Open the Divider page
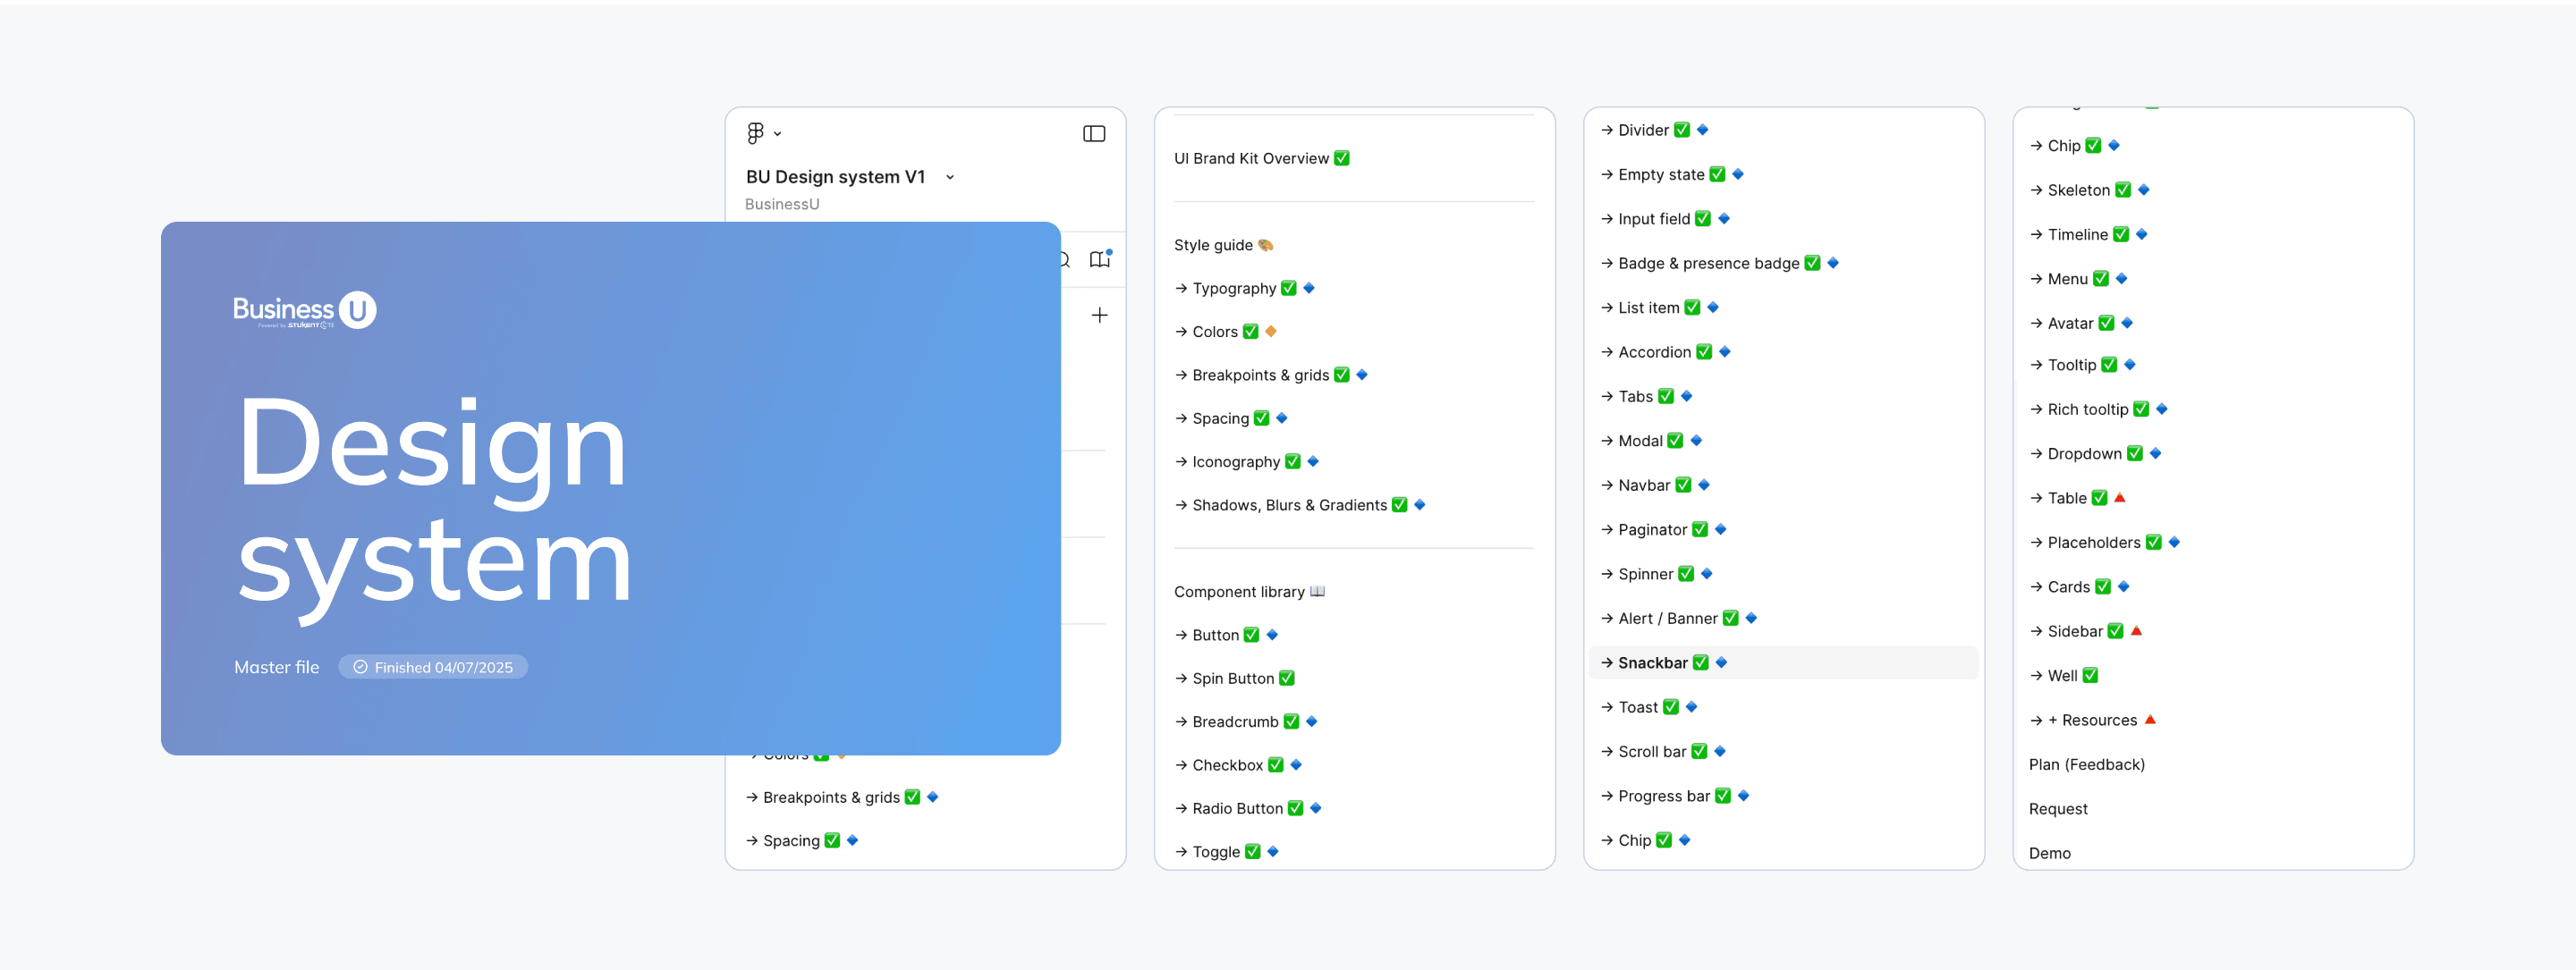Viewport: 2576px width, 970px height. coord(1654,130)
